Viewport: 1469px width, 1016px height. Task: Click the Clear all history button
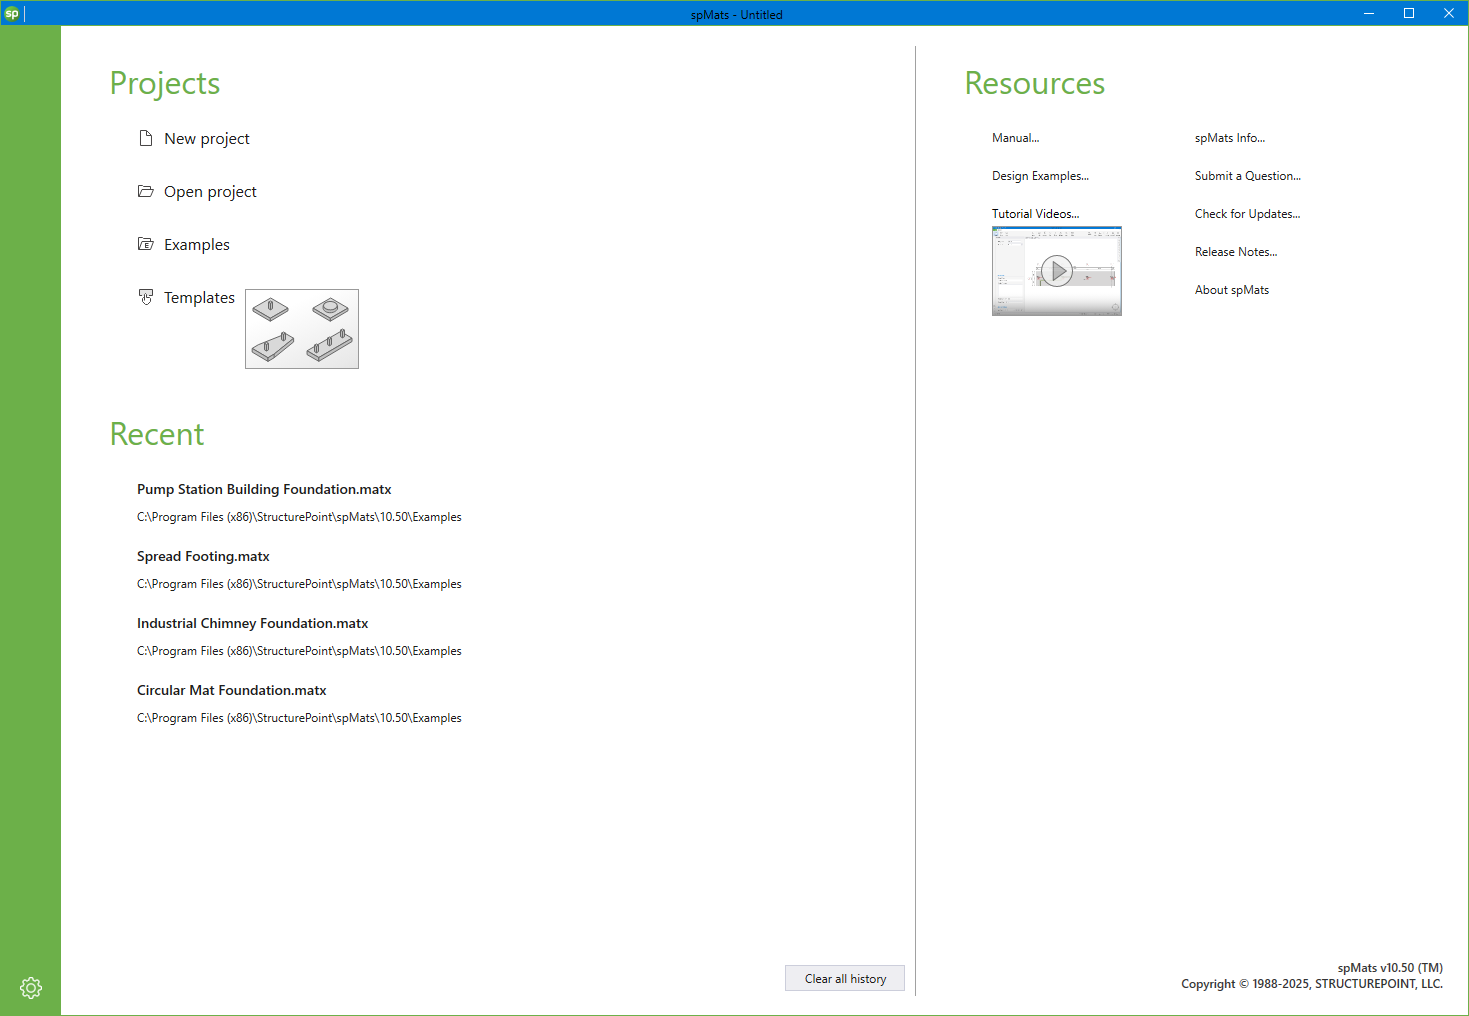tap(844, 978)
